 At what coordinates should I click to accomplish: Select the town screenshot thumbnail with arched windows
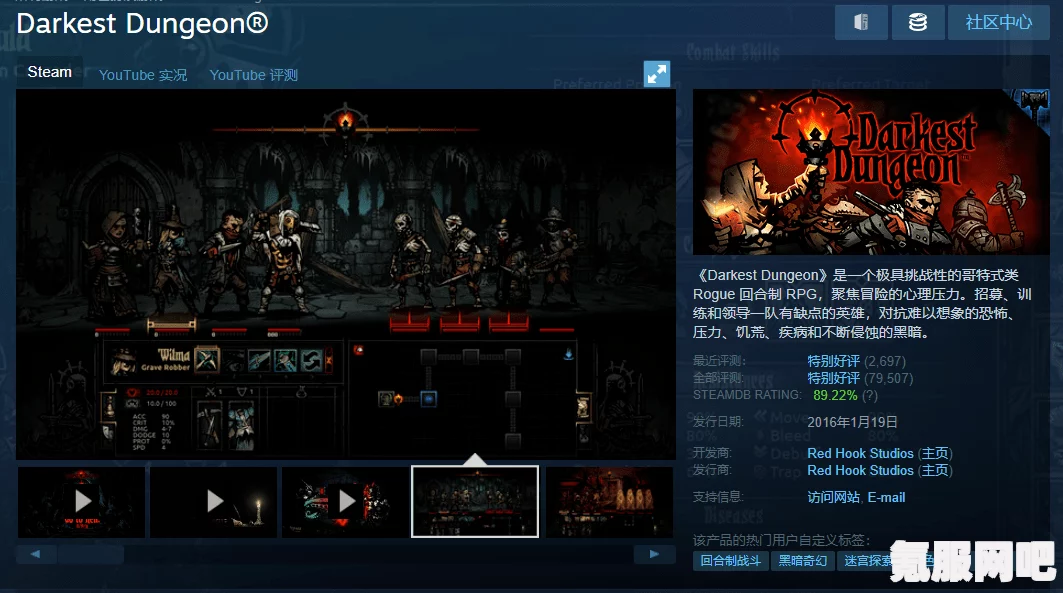click(x=609, y=502)
